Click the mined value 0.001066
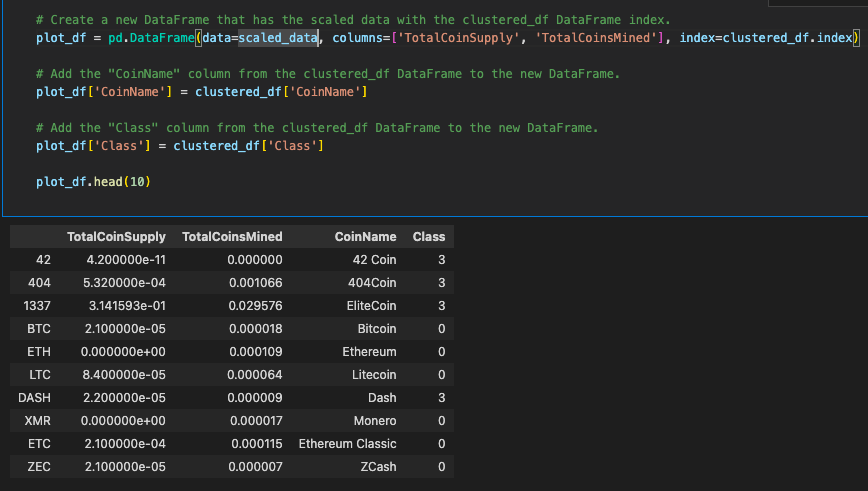 coord(256,283)
